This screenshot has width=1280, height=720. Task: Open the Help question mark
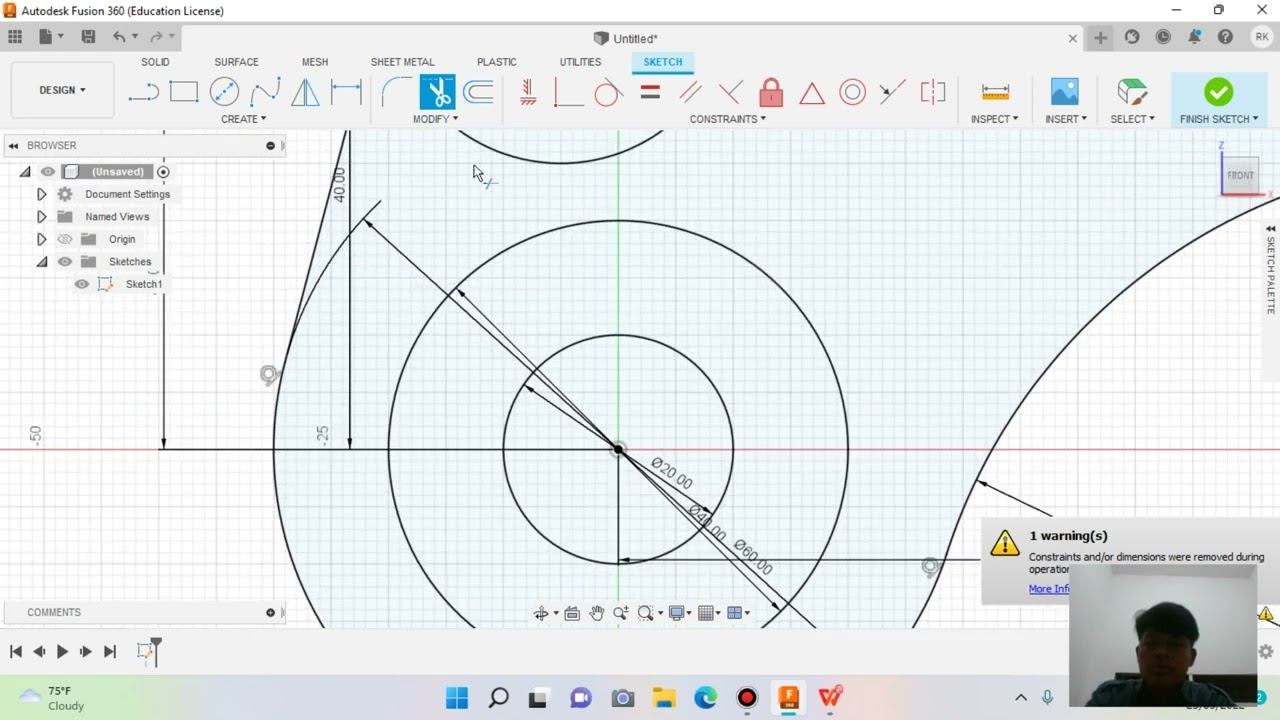pyautogui.click(x=1225, y=37)
